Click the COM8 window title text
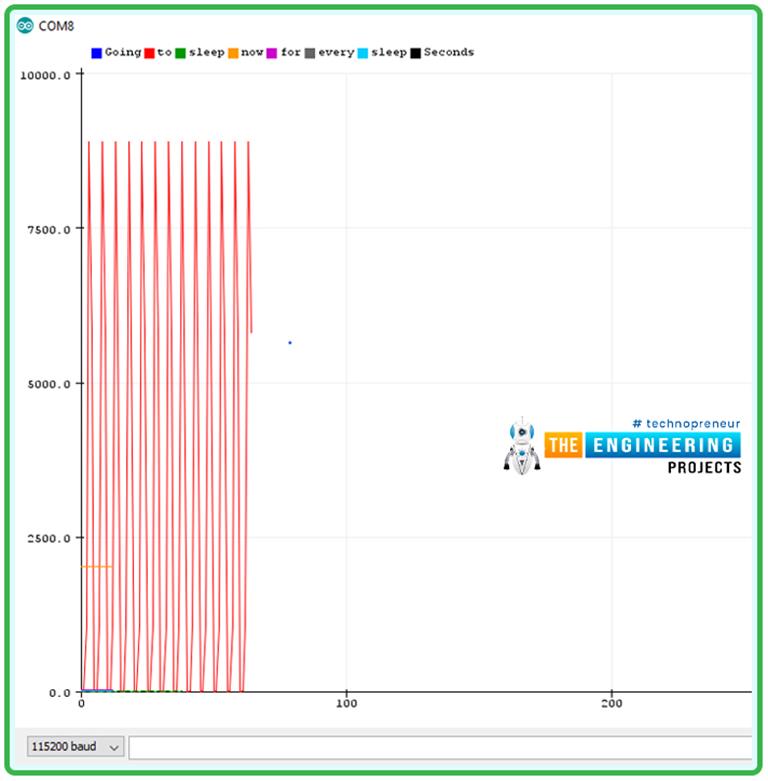768x781 pixels. click(57, 26)
